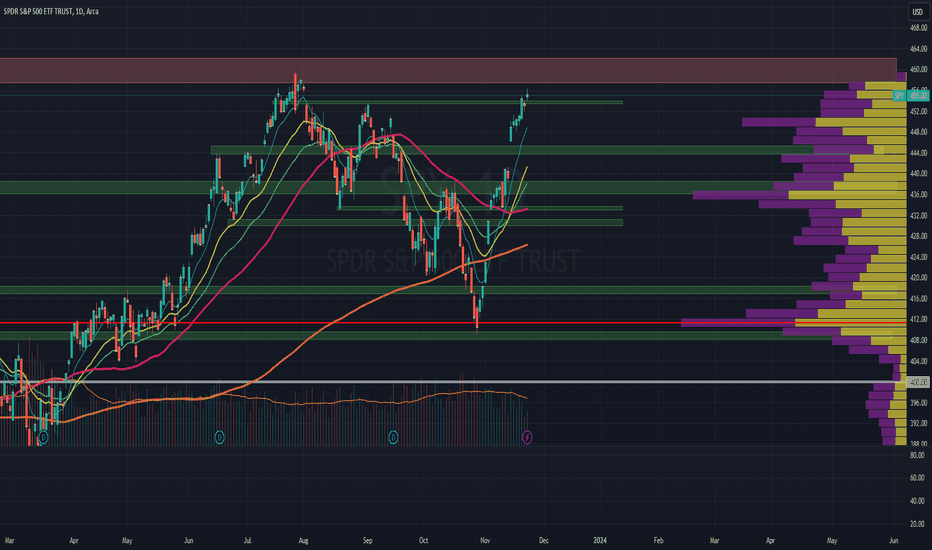Screen dimensions: 932x550
Task: Click the Feb date axis label
Action: pyautogui.click(x=659, y=540)
